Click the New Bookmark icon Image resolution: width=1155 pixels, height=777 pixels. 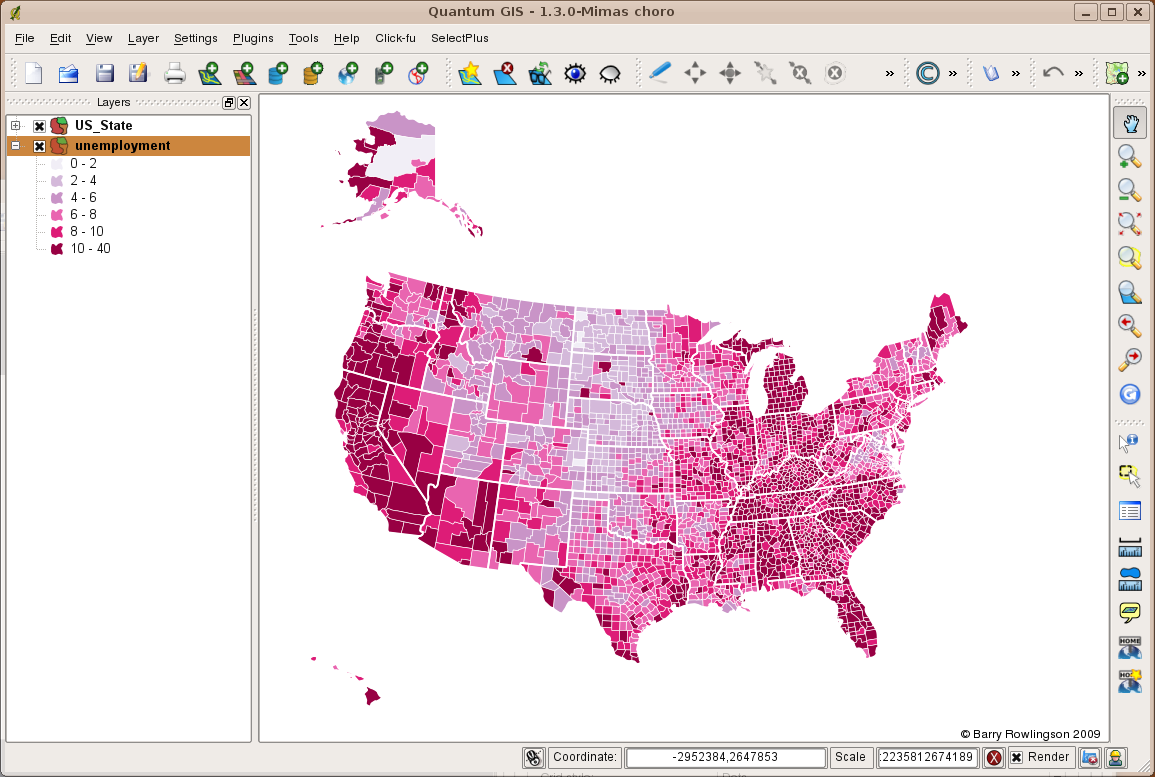(1129, 682)
